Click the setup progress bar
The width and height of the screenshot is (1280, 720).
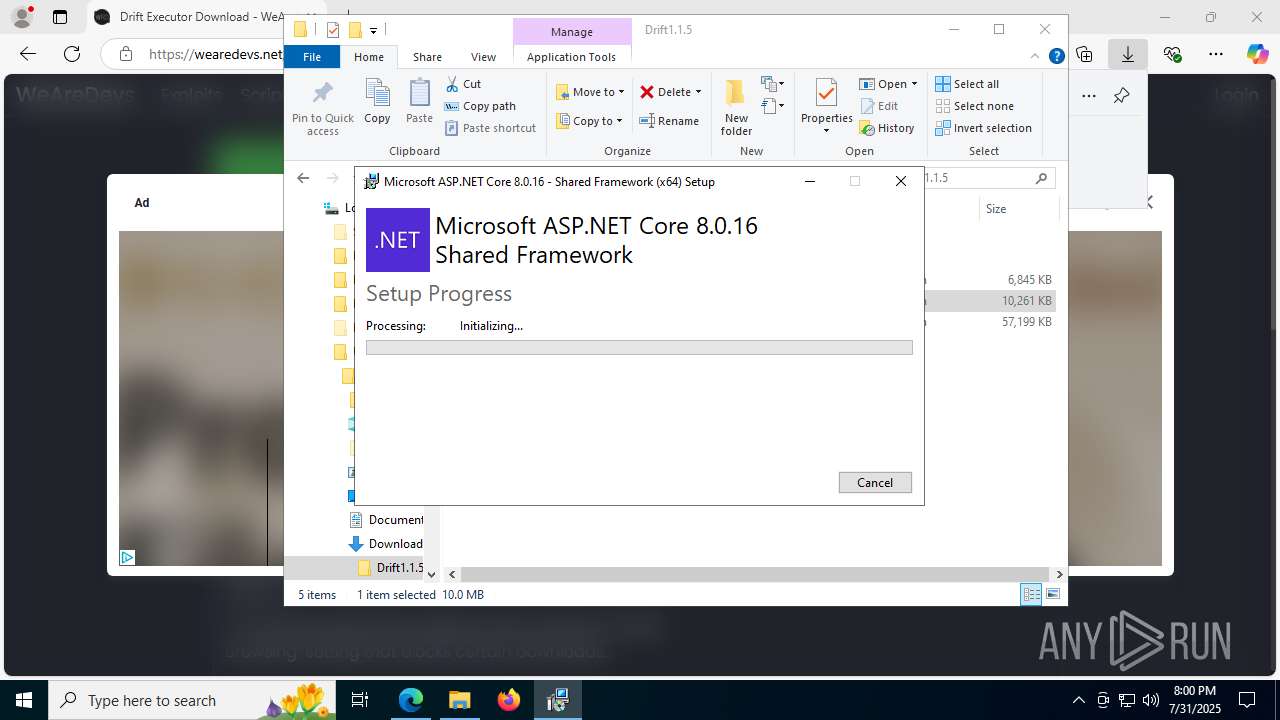point(639,348)
